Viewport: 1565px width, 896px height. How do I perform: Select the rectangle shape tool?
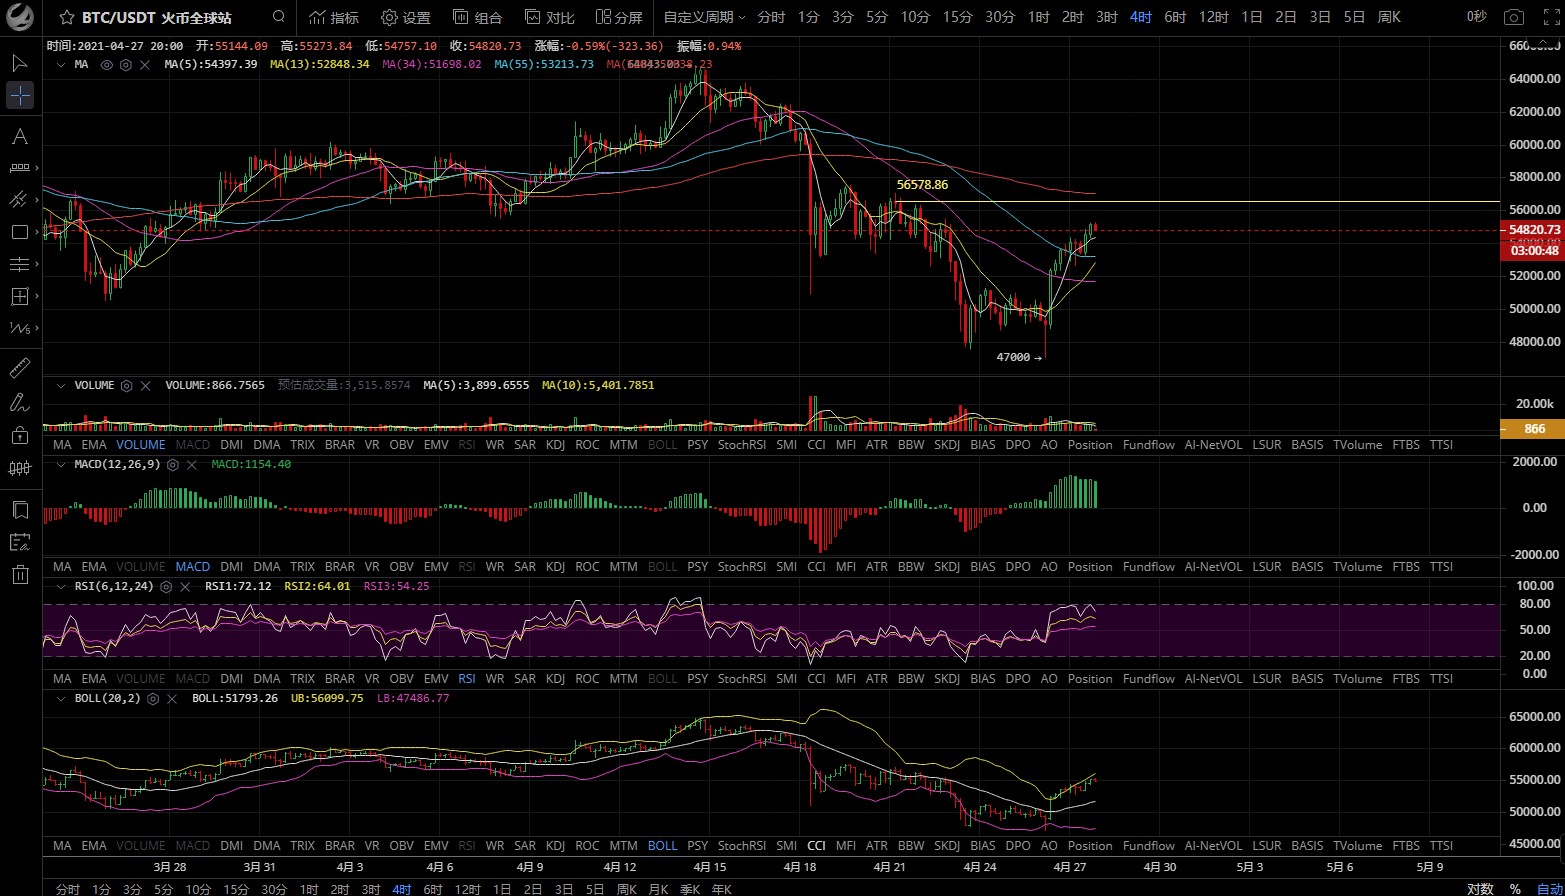coord(20,232)
